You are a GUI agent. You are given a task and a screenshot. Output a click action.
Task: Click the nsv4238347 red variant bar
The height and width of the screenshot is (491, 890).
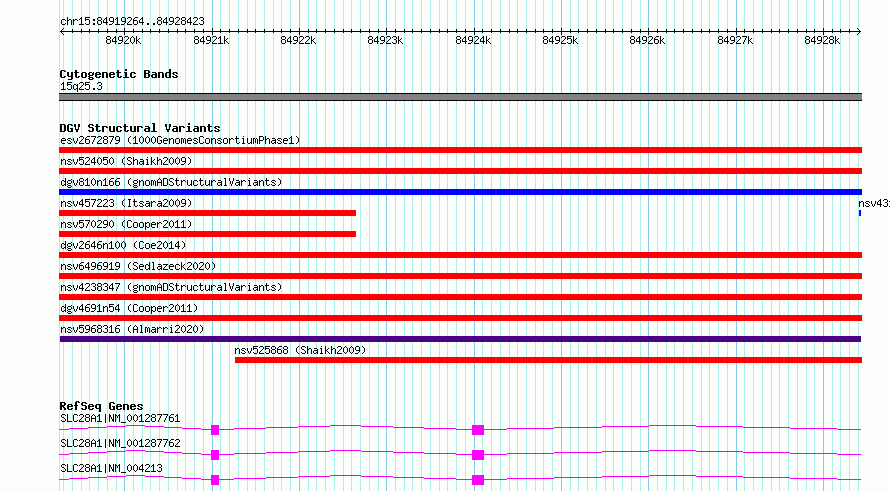(x=460, y=297)
